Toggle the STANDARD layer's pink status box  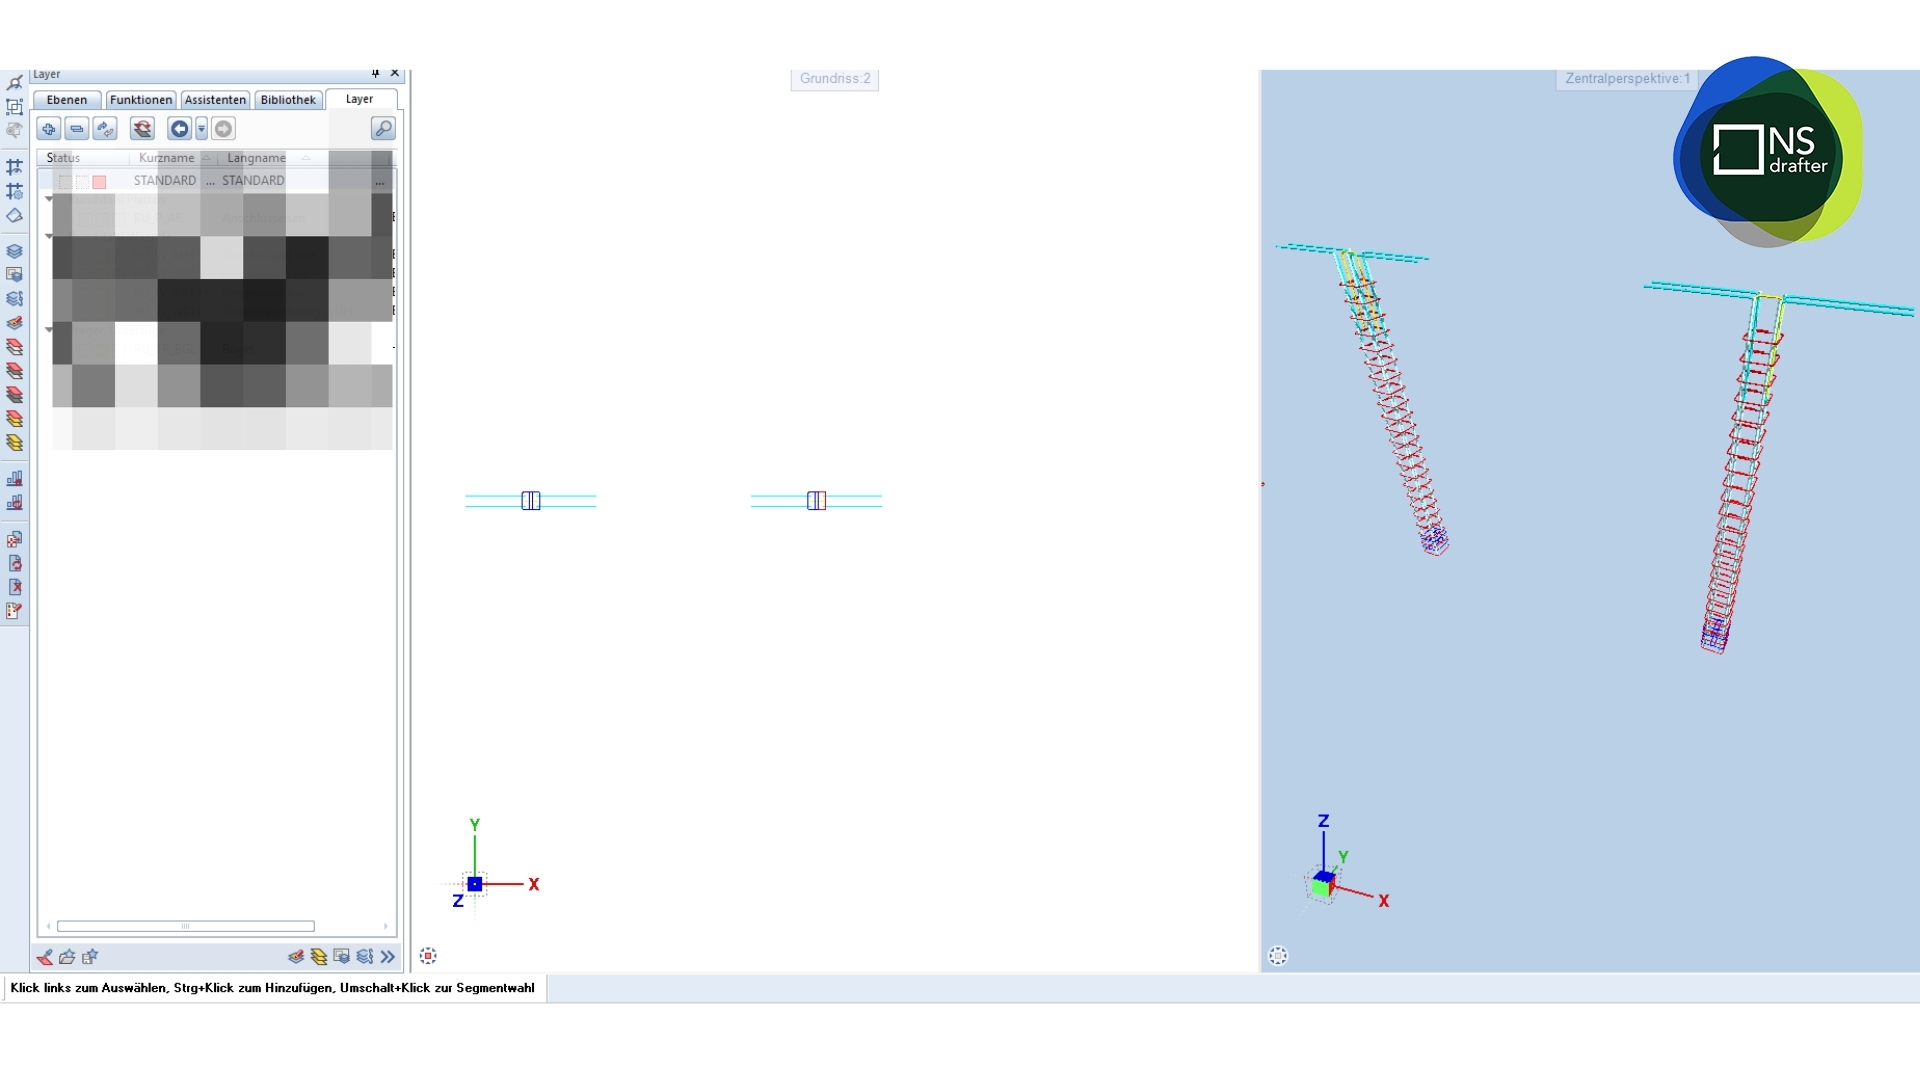[99, 182]
